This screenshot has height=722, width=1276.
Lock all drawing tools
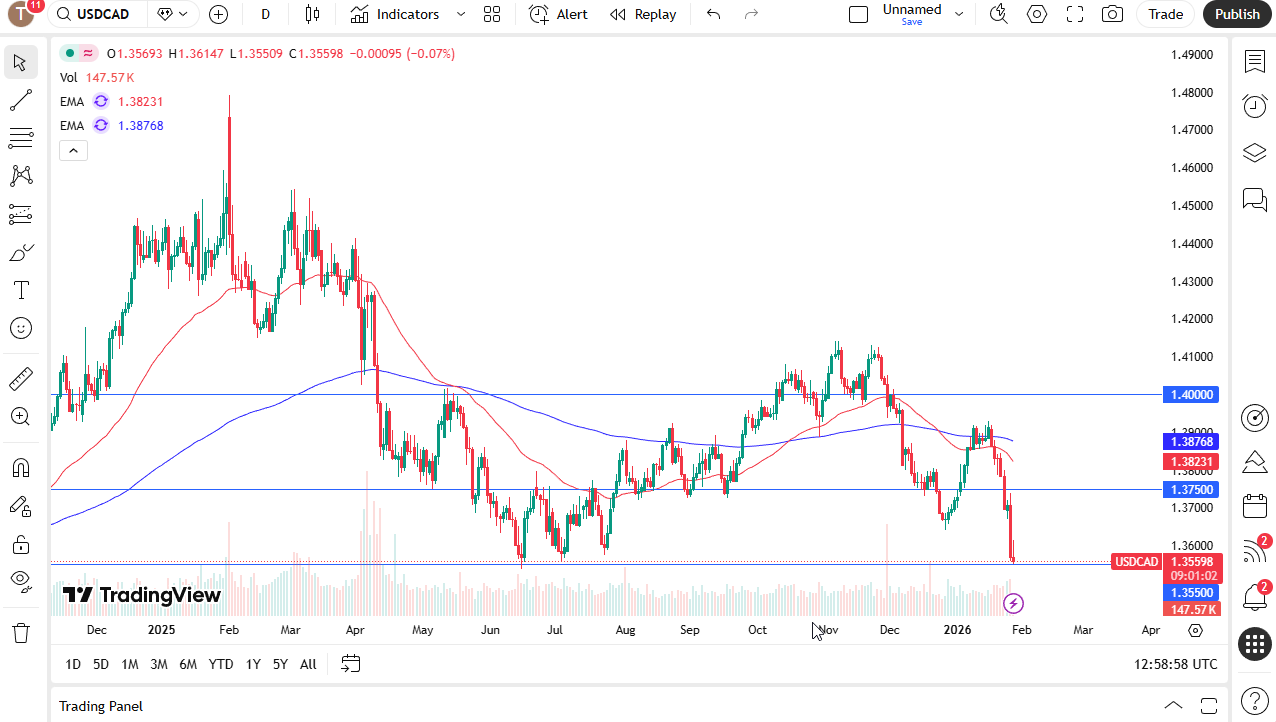tap(19, 544)
